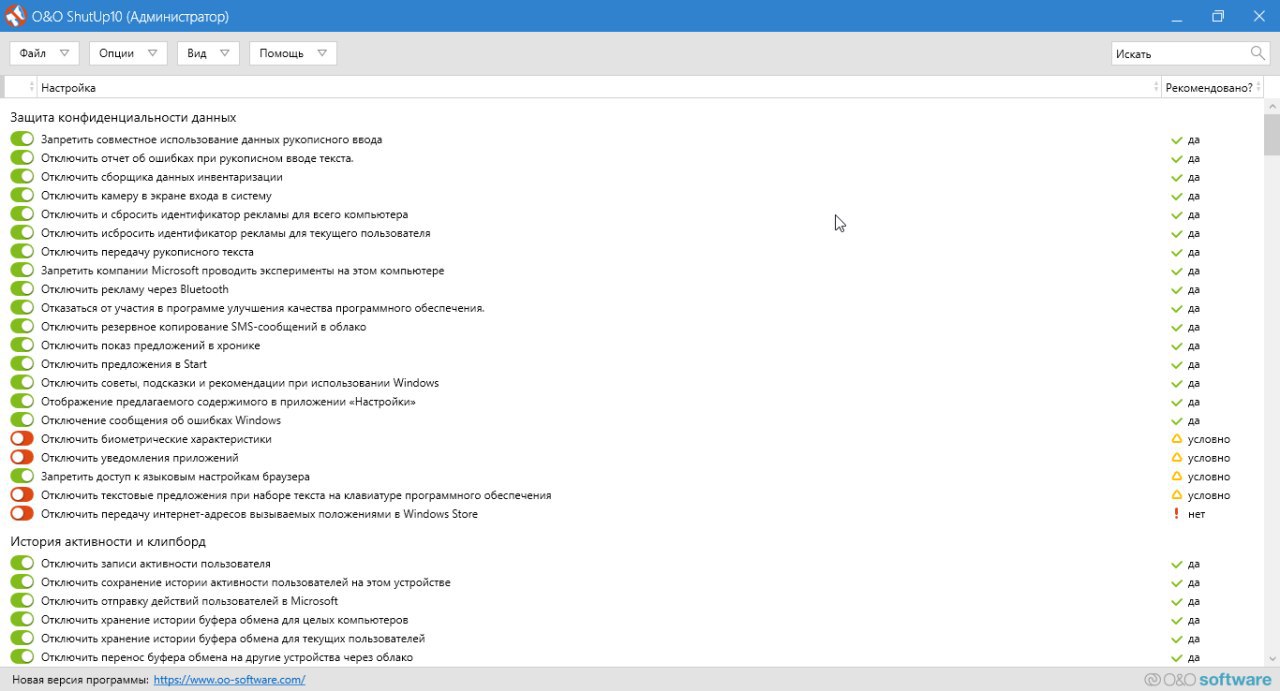Open the Помощь dropdown menu
Image resolution: width=1280 pixels, height=691 pixels.
point(292,53)
